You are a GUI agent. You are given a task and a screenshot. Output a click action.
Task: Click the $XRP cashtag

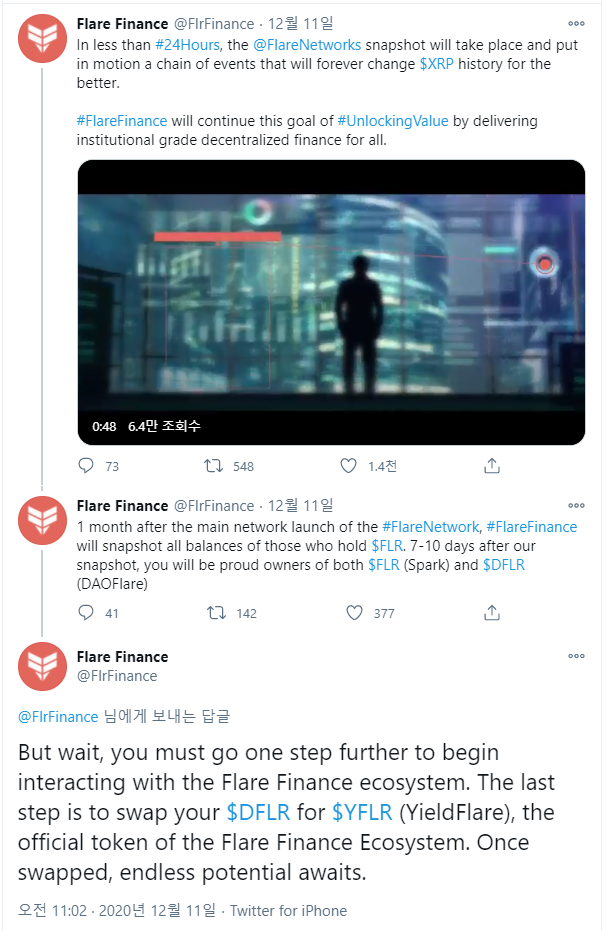(x=437, y=64)
